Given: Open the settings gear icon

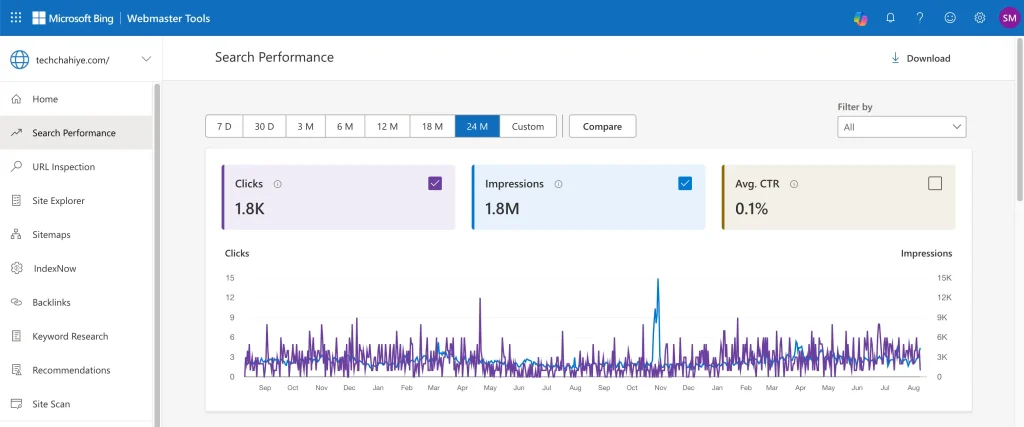Looking at the screenshot, I should tap(980, 17).
